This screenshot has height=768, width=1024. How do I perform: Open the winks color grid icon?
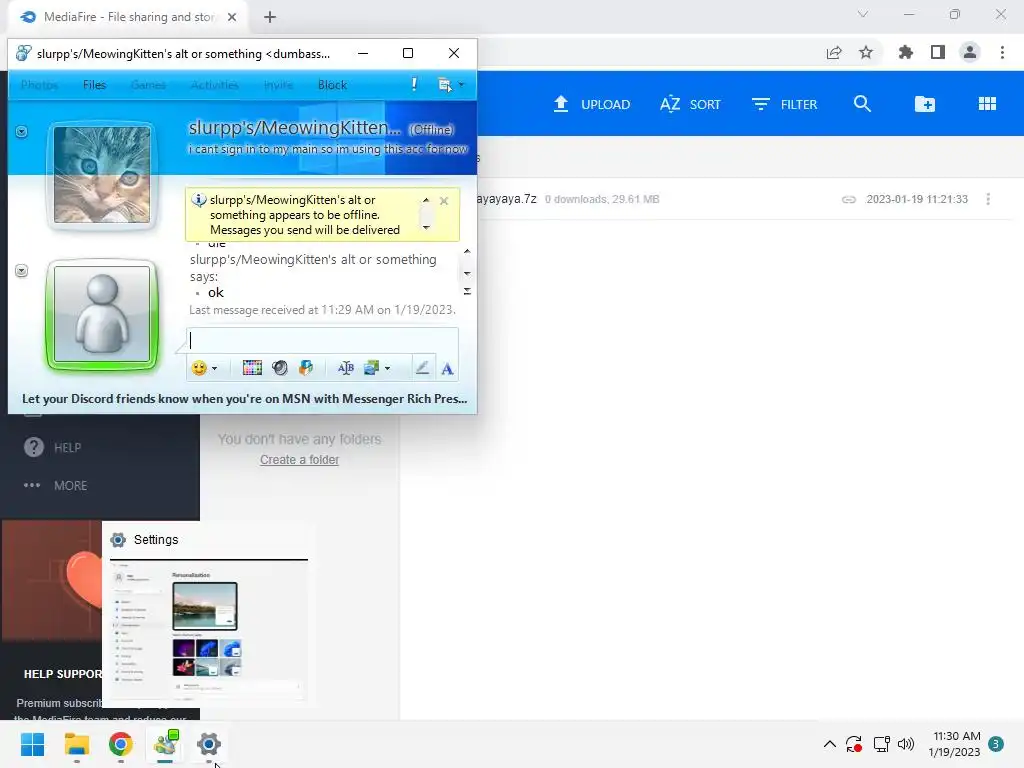click(x=252, y=368)
